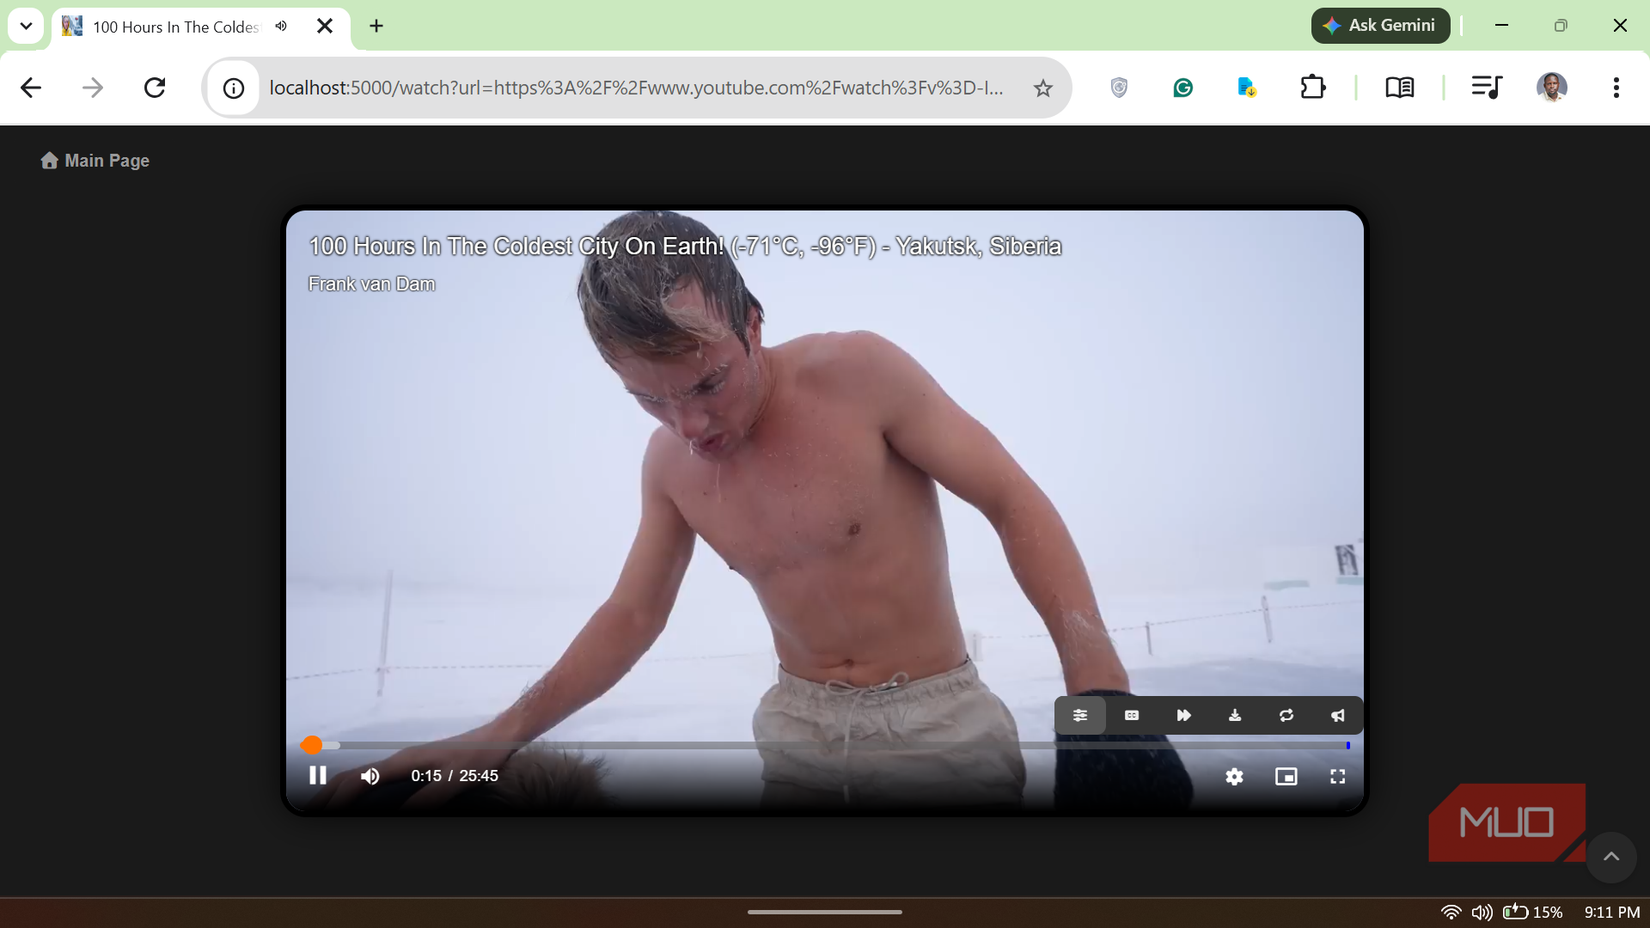Click the localhost URL address field
This screenshot has height=928, width=1650.
pos(636,88)
